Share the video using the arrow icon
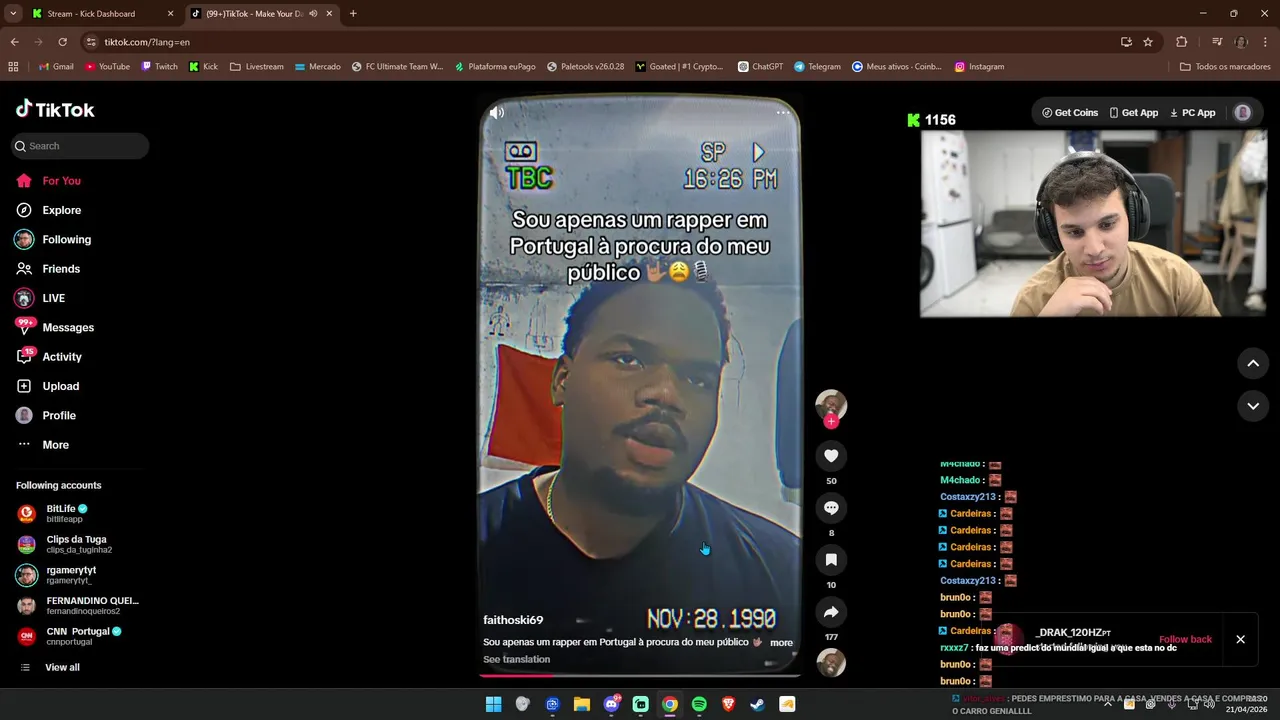Screen dimensions: 1280x720 [831, 612]
